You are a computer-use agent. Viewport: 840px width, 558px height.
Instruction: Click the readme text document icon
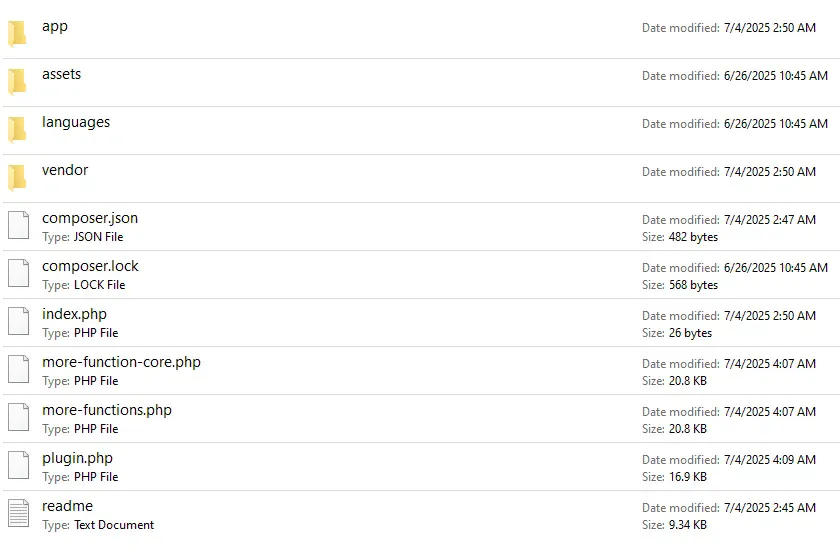[x=18, y=513]
